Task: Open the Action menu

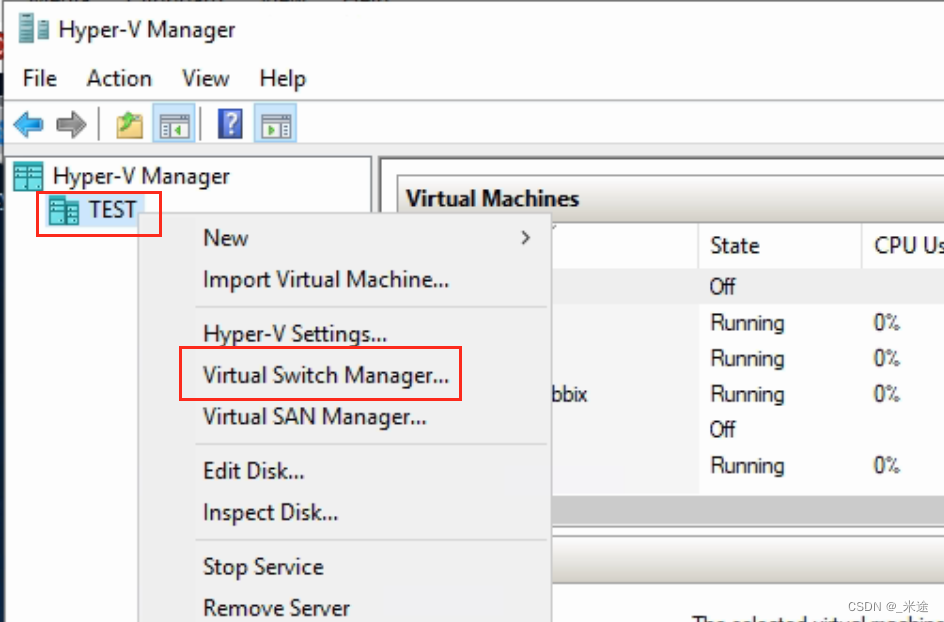Action: 118,79
